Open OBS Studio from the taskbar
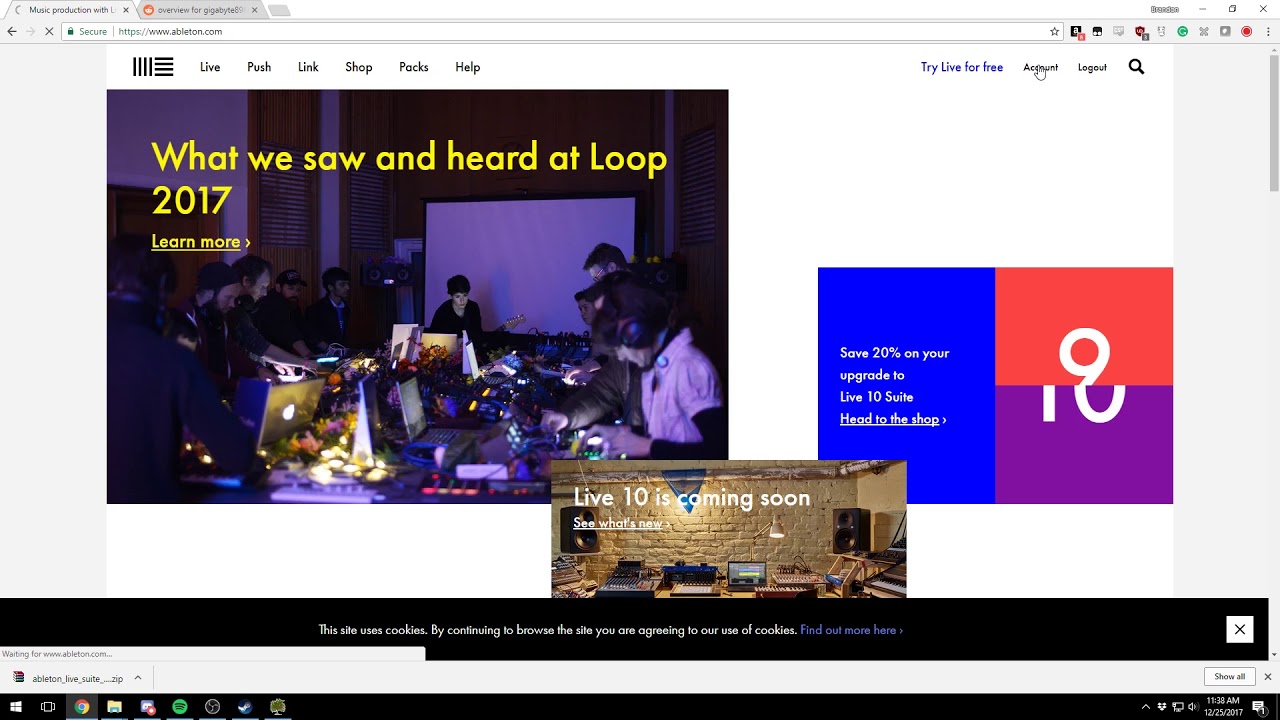The height and width of the screenshot is (720, 1280). click(x=212, y=707)
